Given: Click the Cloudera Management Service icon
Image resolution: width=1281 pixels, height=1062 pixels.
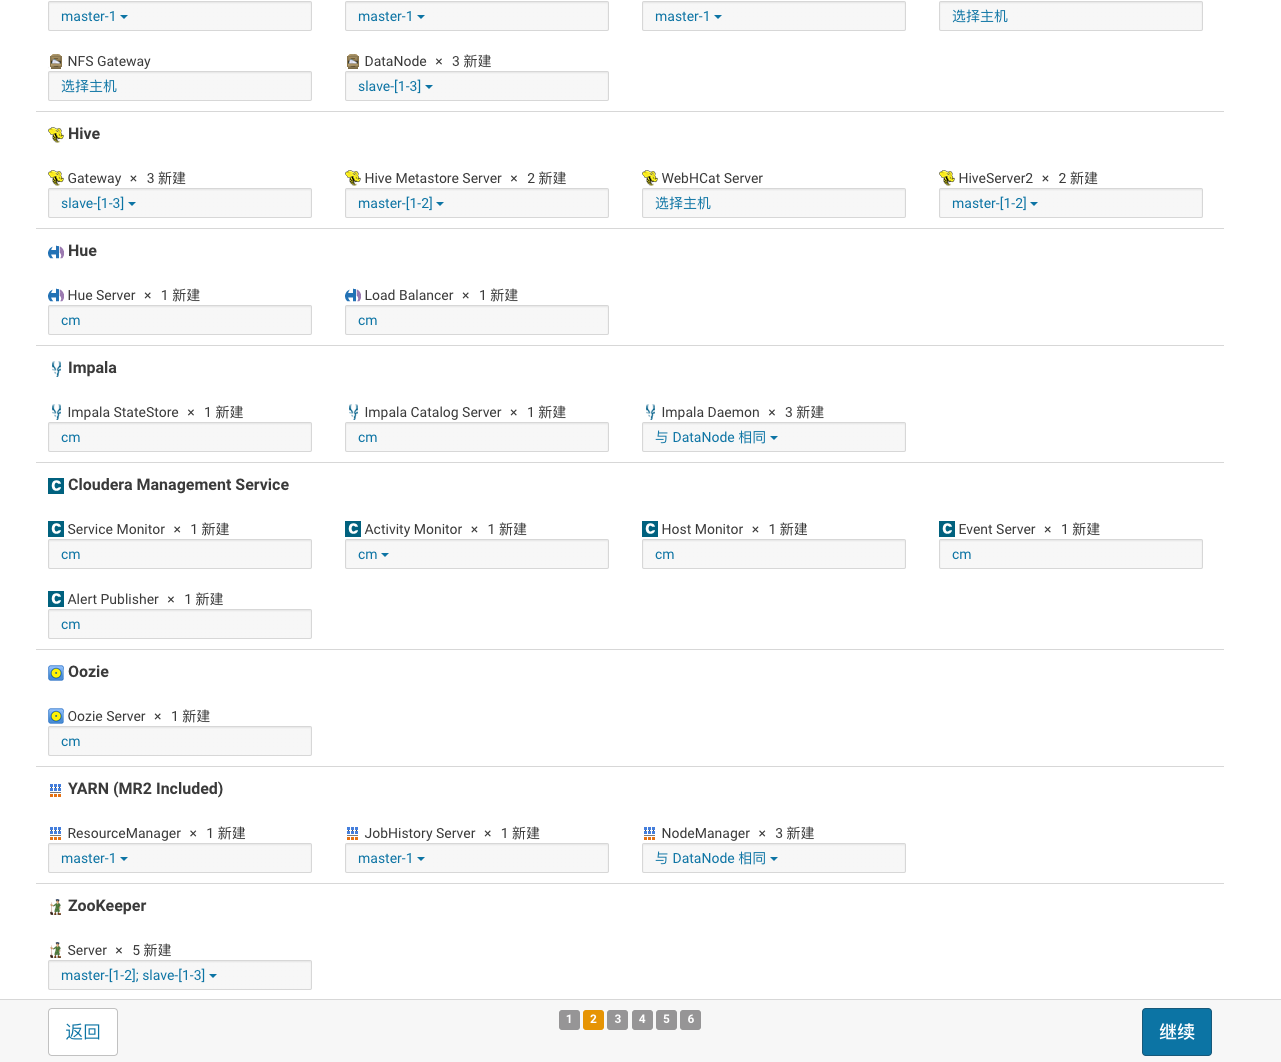Looking at the screenshot, I should point(56,486).
